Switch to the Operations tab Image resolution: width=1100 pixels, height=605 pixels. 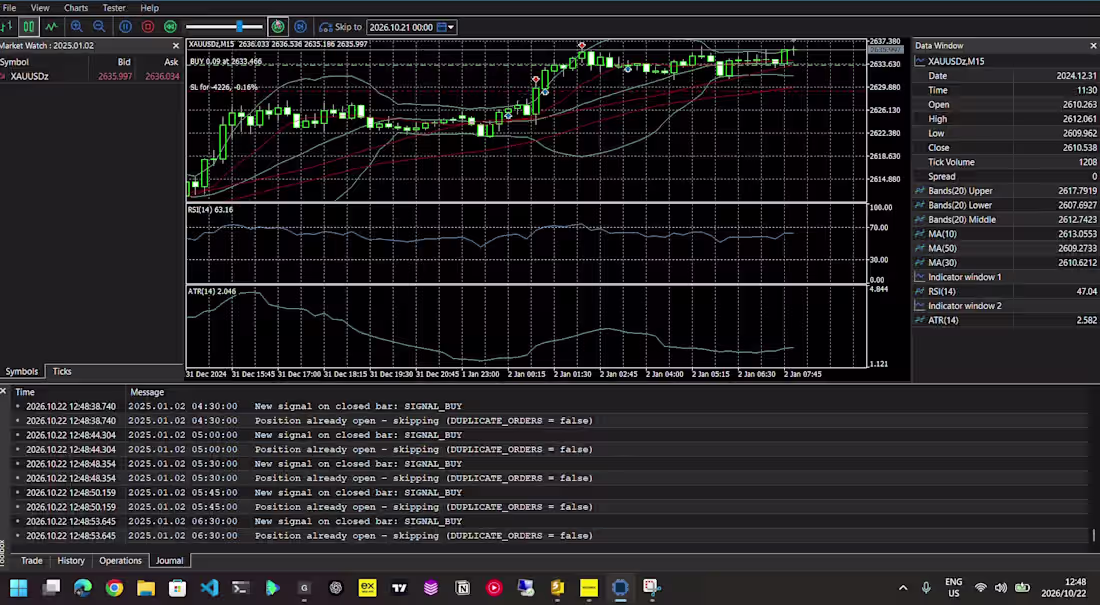[120, 560]
